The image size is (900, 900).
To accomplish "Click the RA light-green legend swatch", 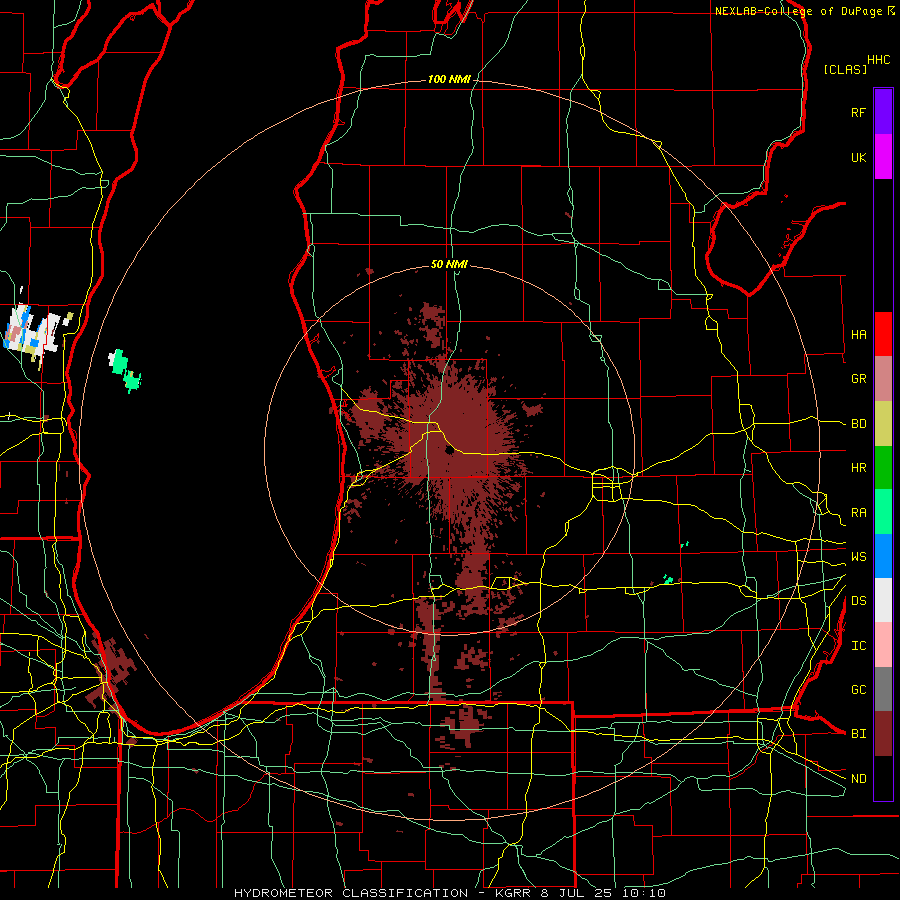I will 883,512.
